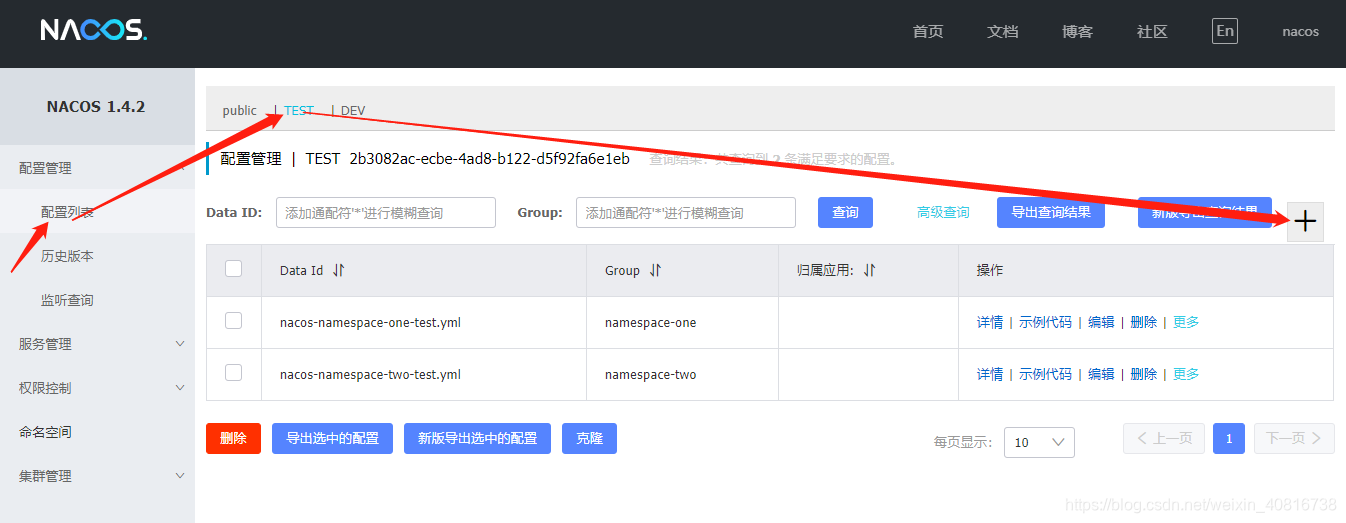View 详情 for nacos-namespace-one-test.yml
Viewport: 1346px width, 523px height.
tap(990, 322)
